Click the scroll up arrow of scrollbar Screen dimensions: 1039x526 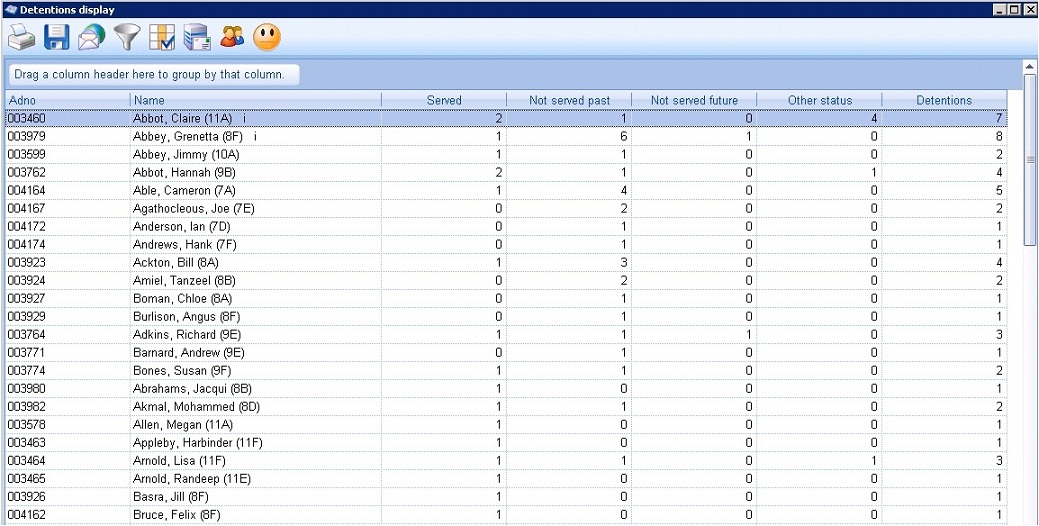pyautogui.click(x=1030, y=66)
